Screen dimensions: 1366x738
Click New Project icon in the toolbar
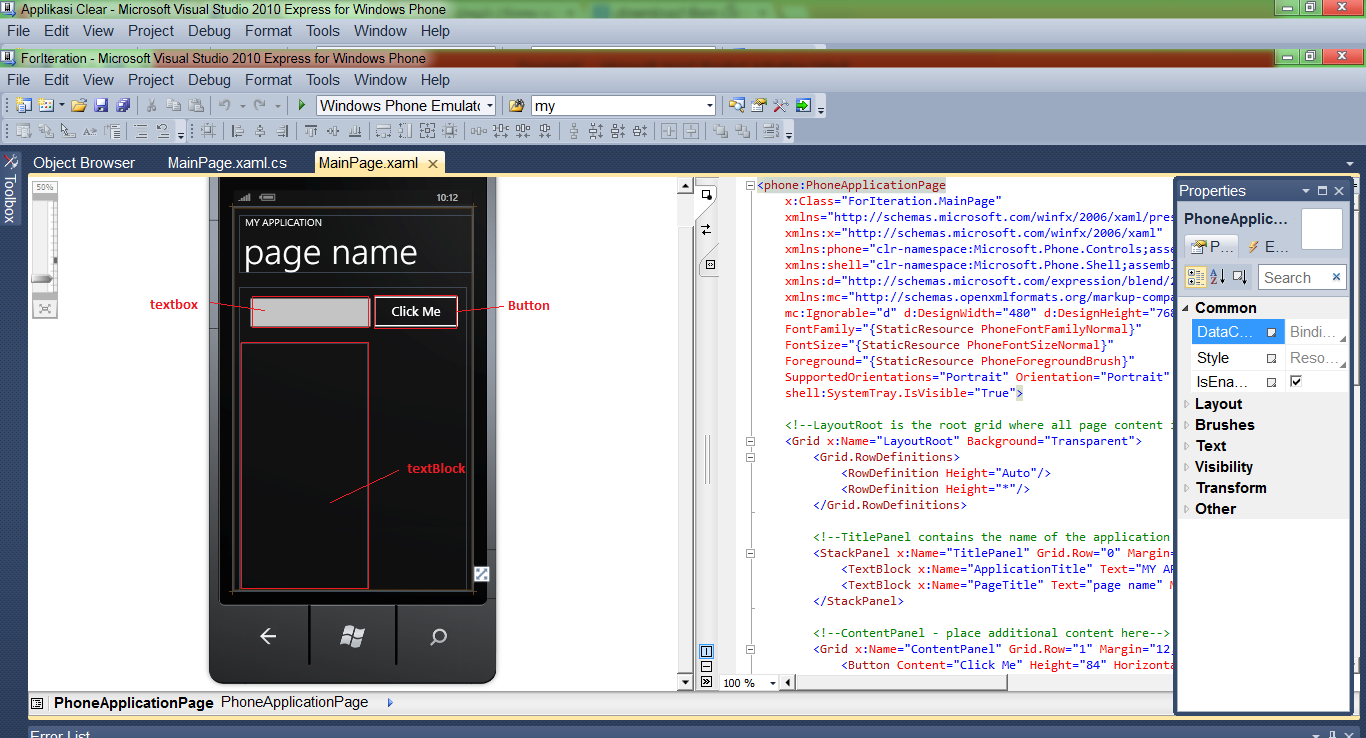pos(22,105)
